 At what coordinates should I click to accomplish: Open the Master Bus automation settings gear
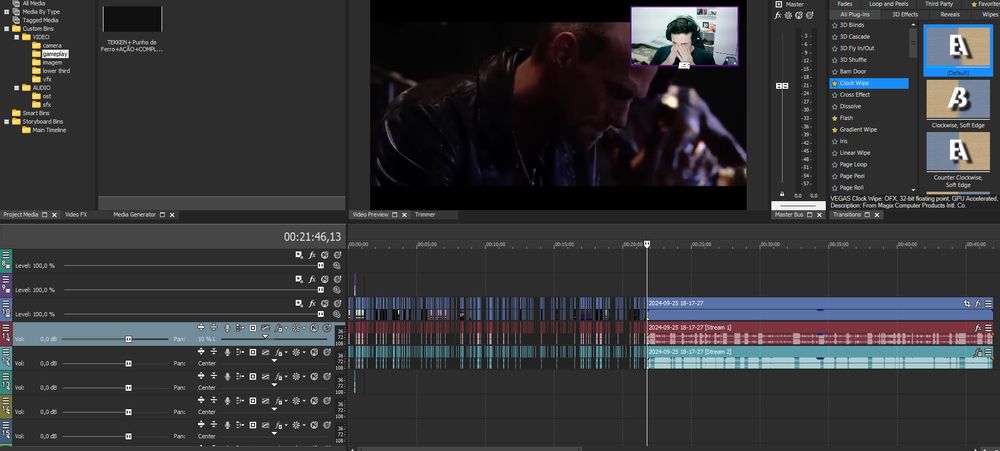pos(788,15)
